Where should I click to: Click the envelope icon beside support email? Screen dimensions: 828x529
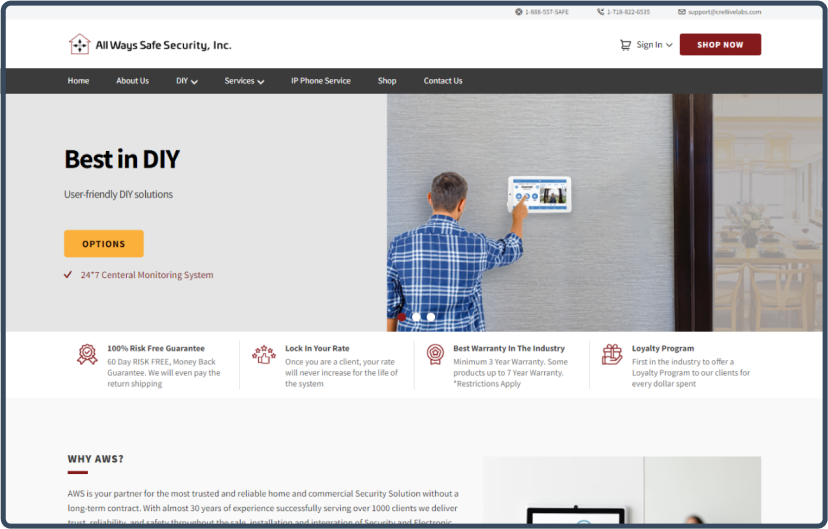tap(682, 12)
